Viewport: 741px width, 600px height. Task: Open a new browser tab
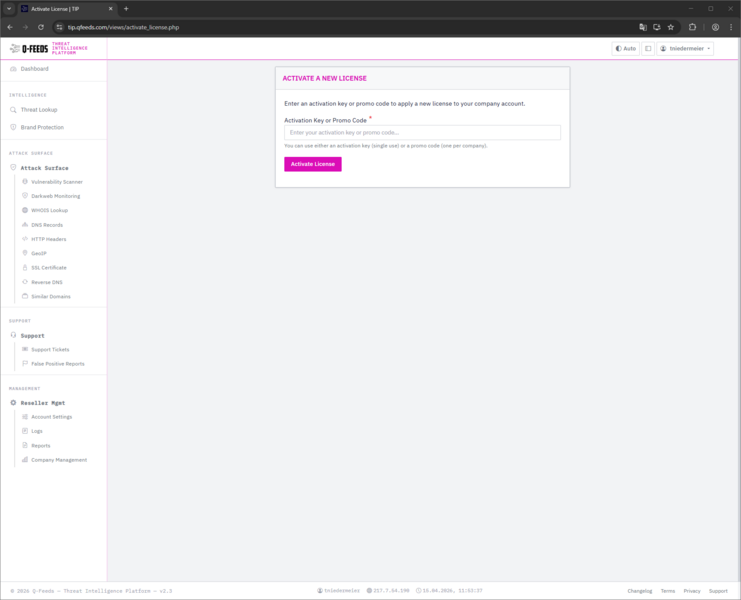tap(126, 9)
